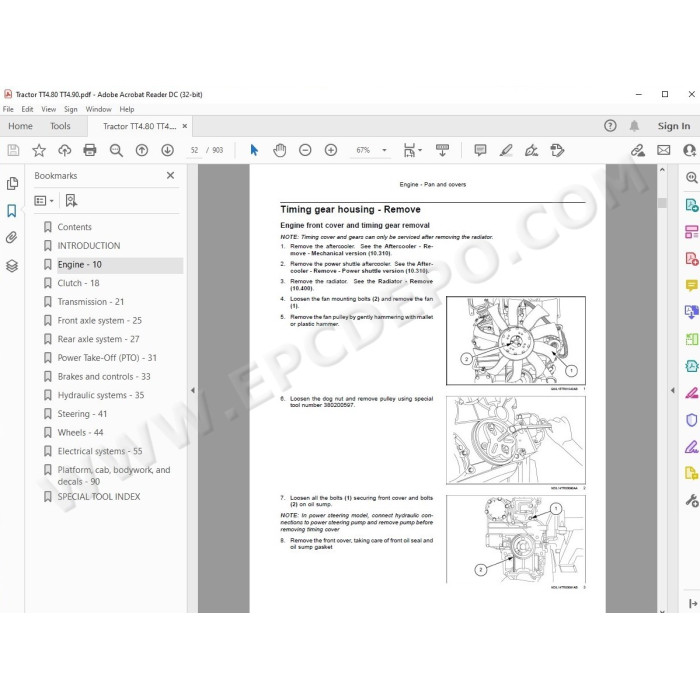
Task: Open Electrical systems - 55 bookmark
Action: 100,451
